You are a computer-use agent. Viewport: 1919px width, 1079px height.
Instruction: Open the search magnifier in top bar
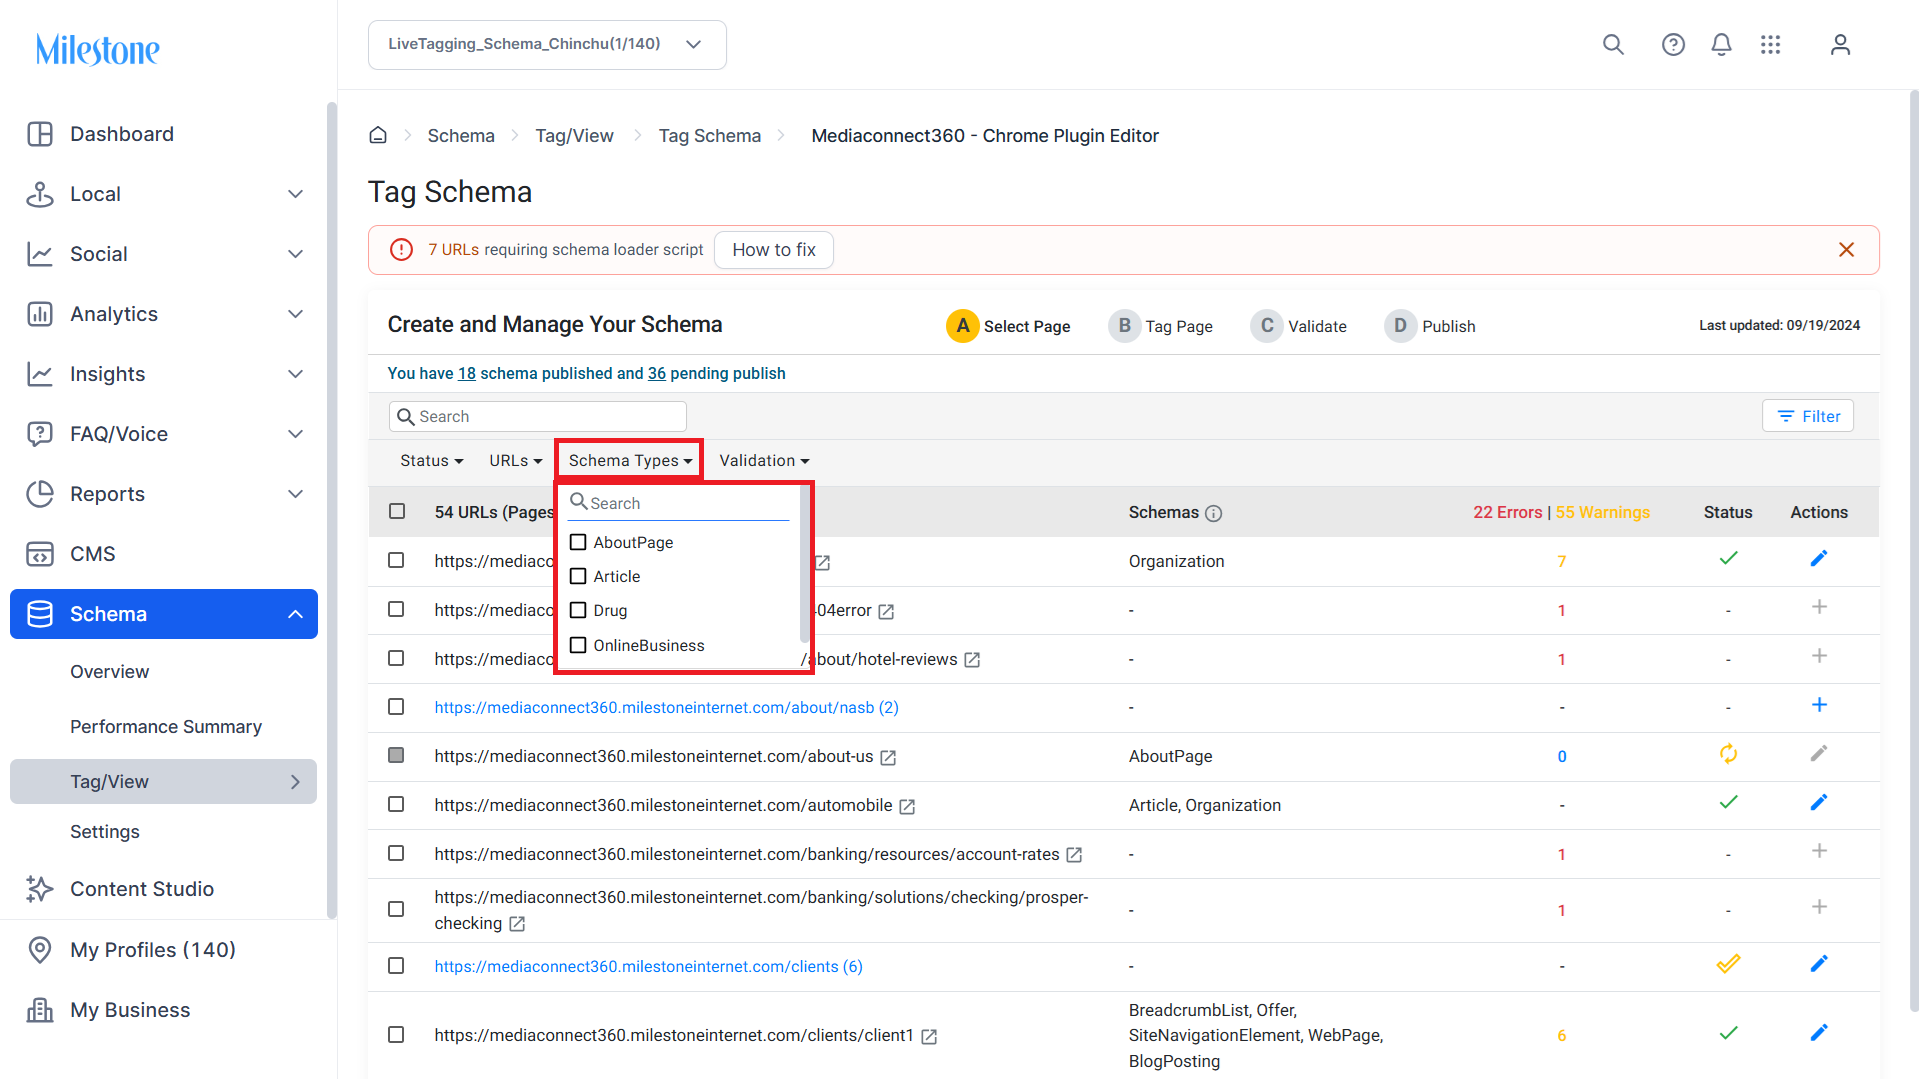[x=1613, y=45]
